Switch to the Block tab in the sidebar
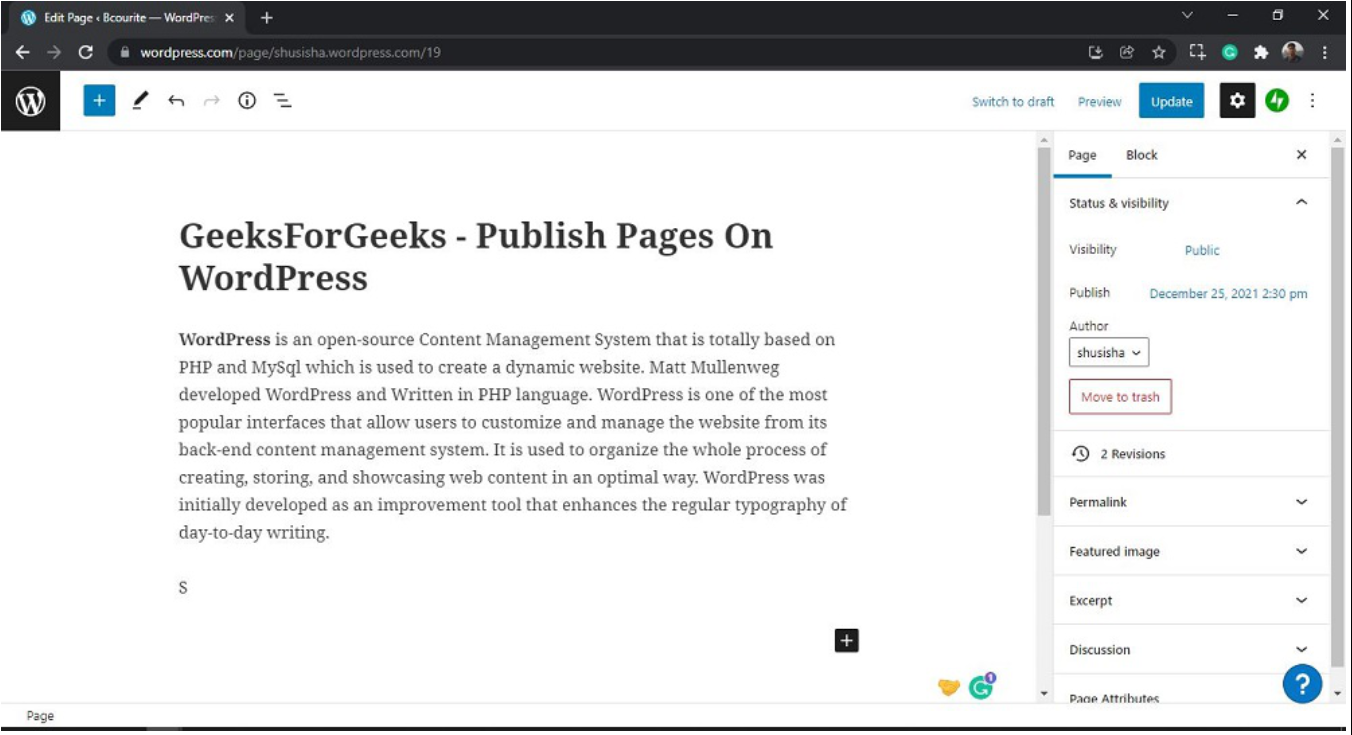The height and width of the screenshot is (735, 1352). pyautogui.click(x=1141, y=155)
